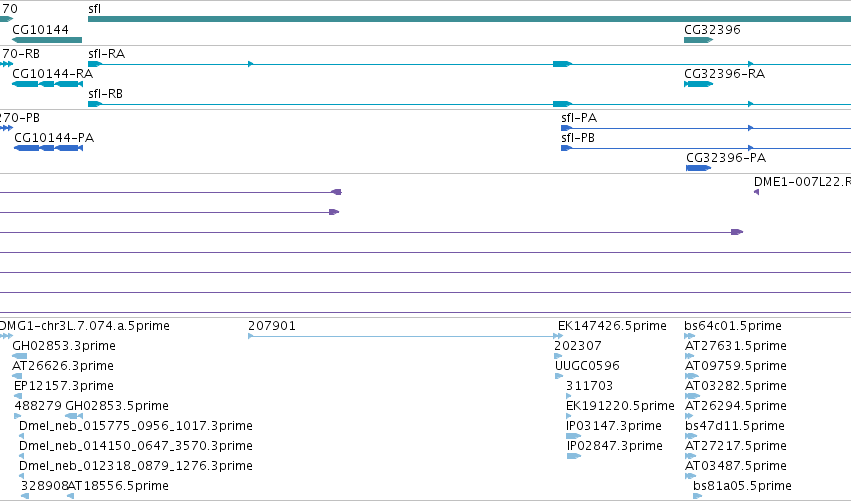
Task: Select the Dmel_neb_012318_0879_1276.3prime EST
Action: 22,476
